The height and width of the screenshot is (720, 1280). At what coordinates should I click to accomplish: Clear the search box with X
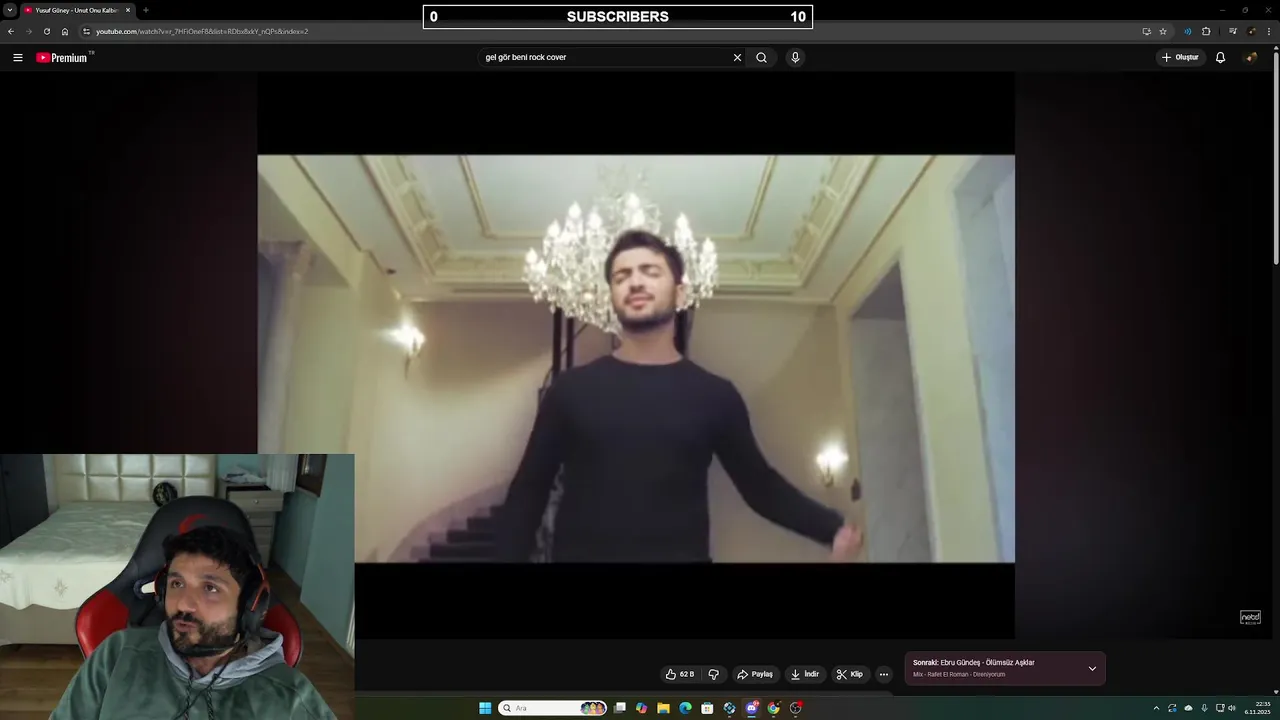tap(738, 57)
